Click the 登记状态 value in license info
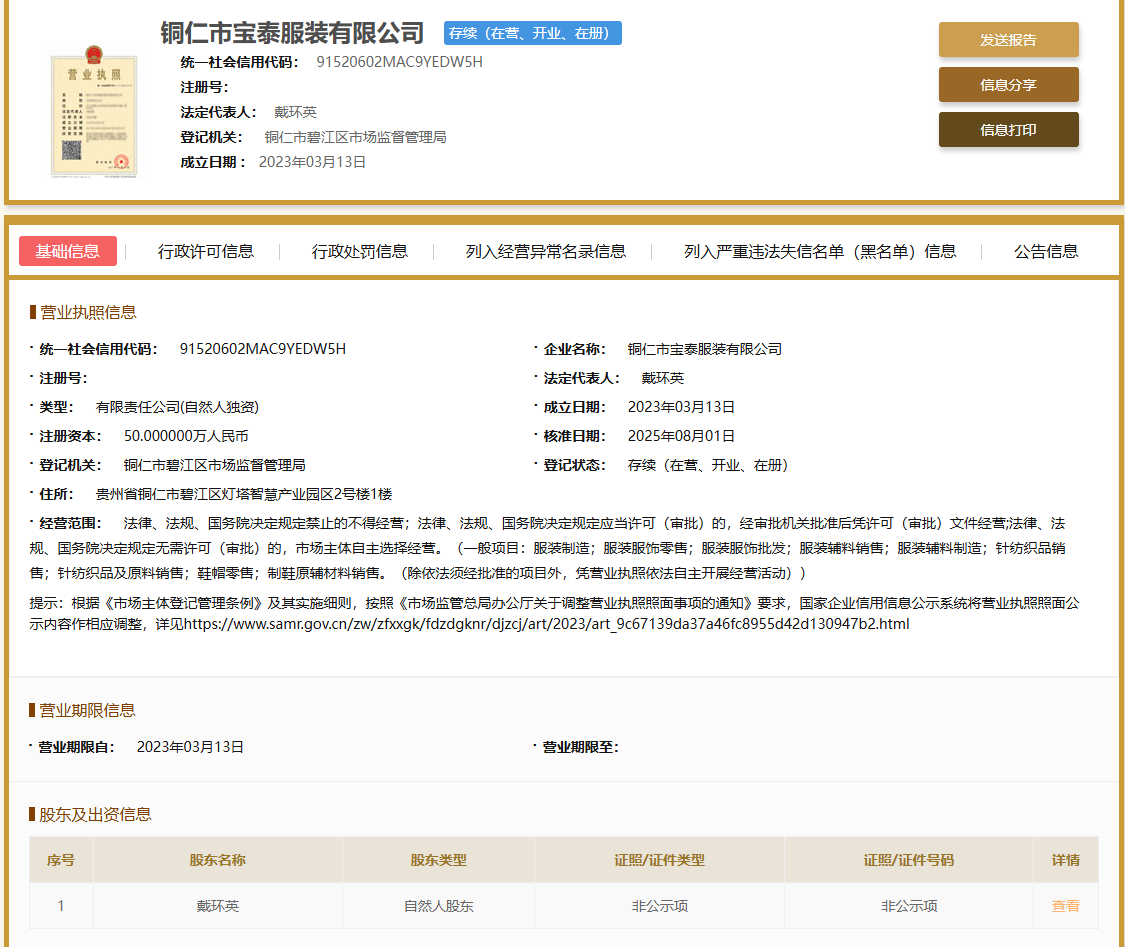The image size is (1125, 947). pos(707,465)
